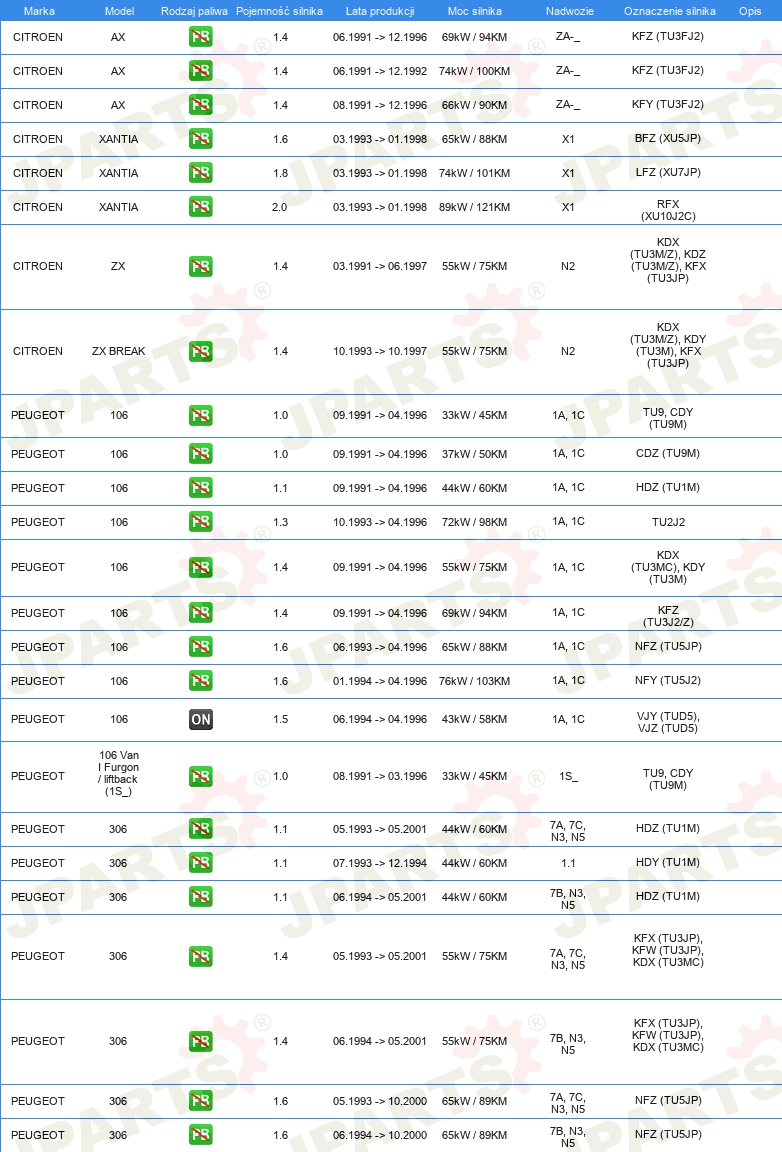Click production dates 08.1991 -> 03.1996

click(x=380, y=776)
